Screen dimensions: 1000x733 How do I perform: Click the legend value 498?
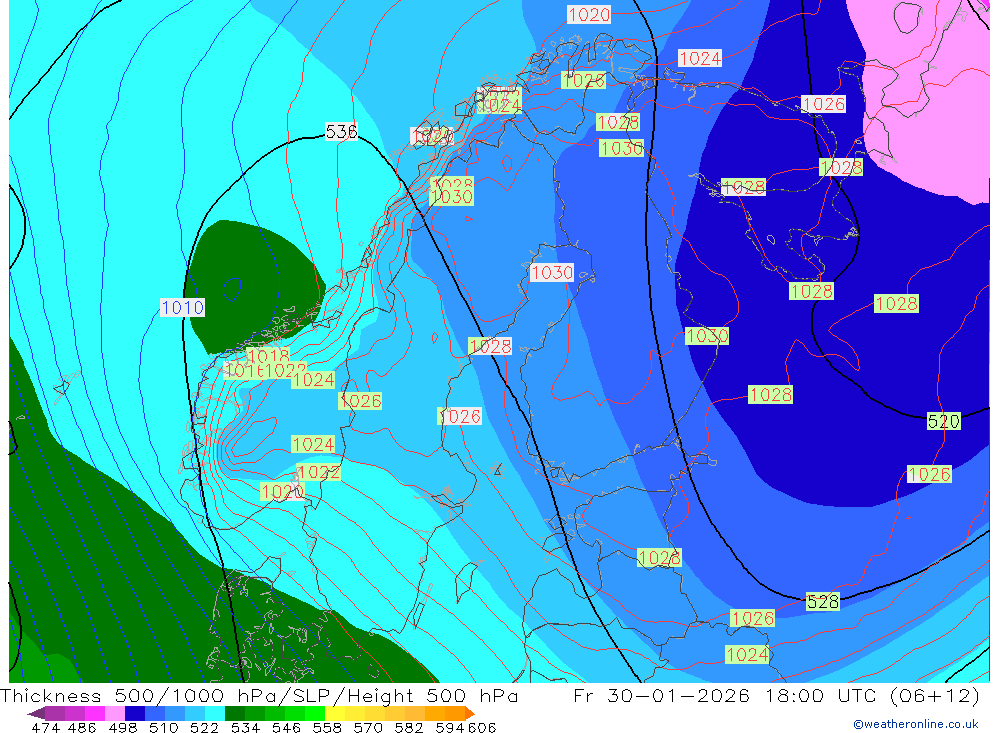(x=123, y=727)
